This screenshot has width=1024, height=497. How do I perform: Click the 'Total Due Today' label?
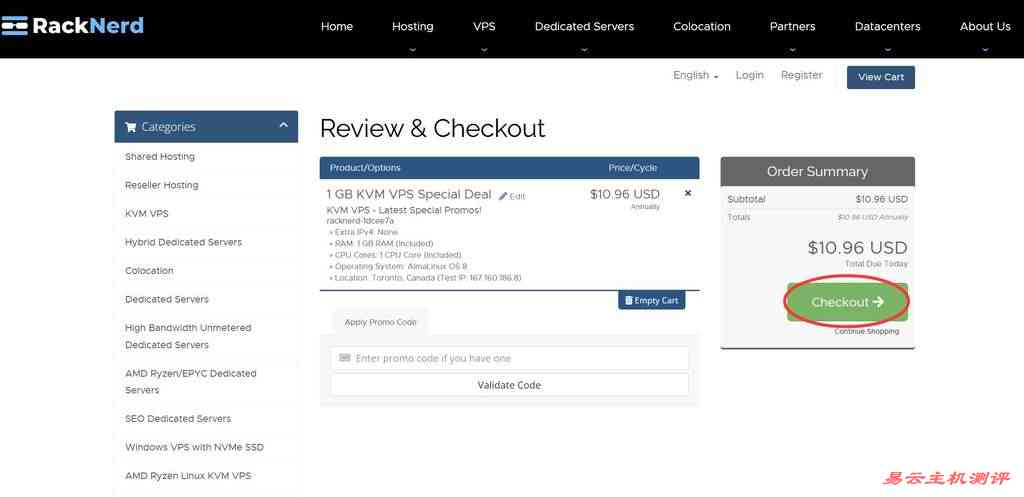876,264
